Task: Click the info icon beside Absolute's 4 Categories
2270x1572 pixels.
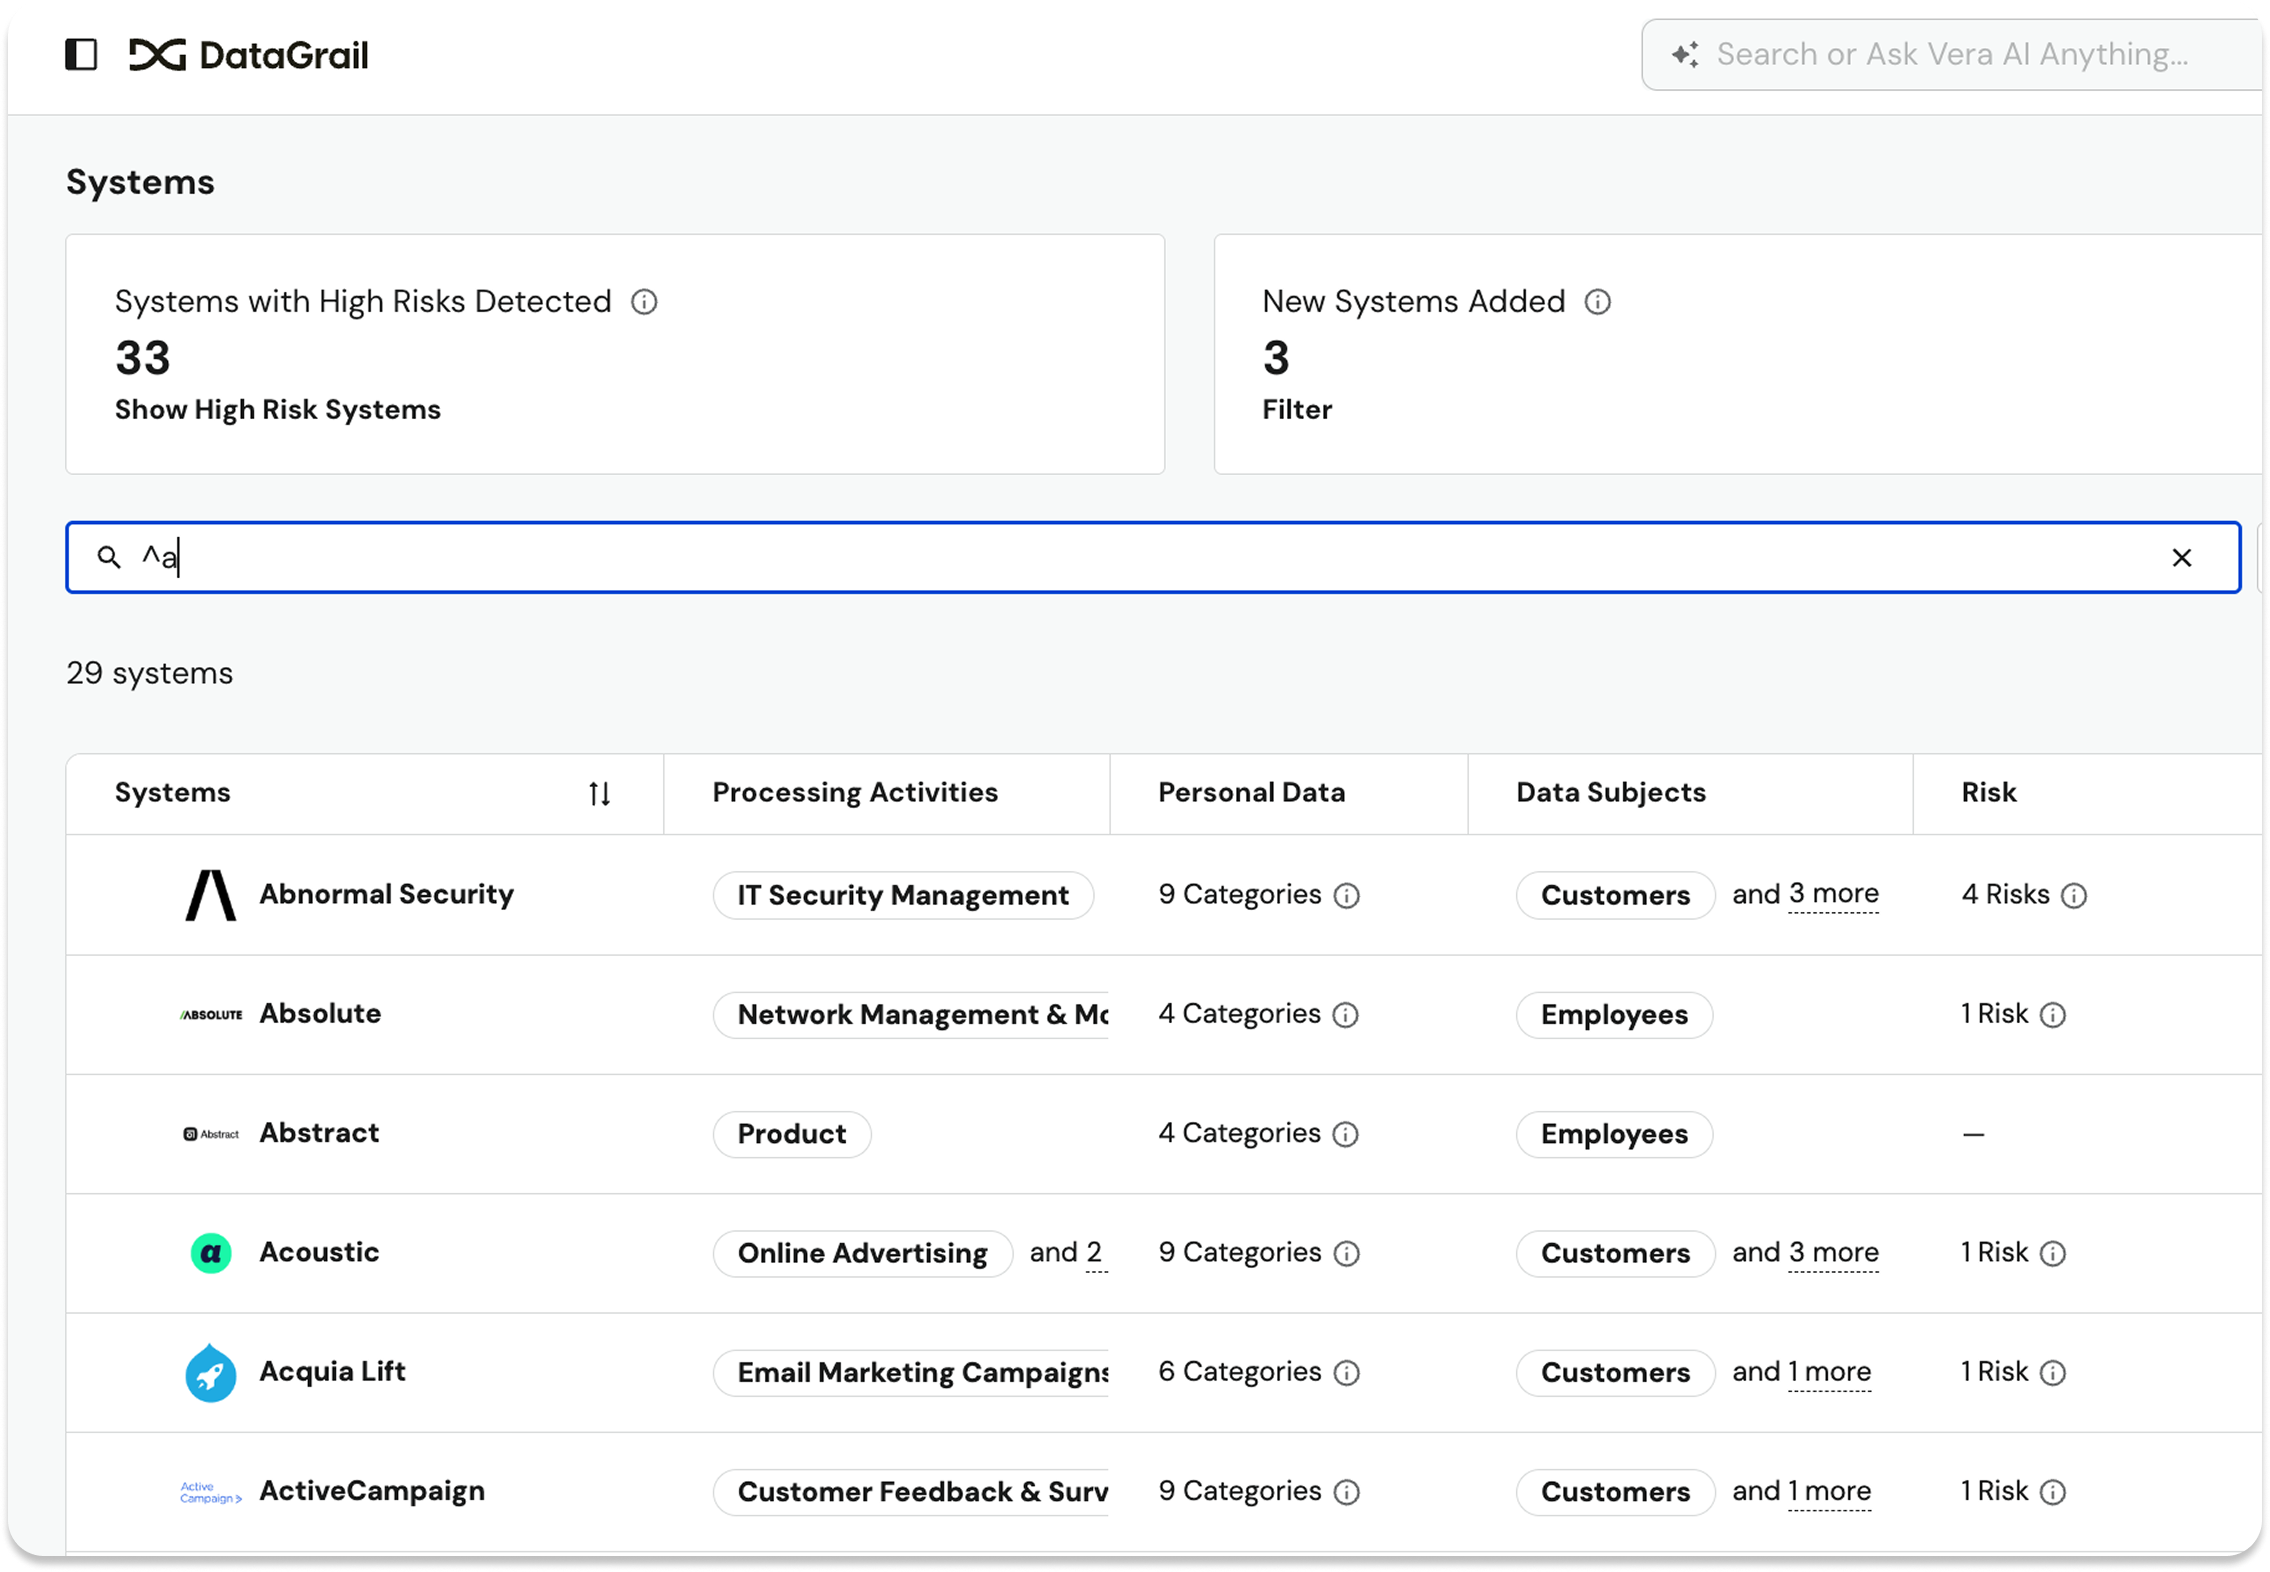Action: click(x=1346, y=1015)
